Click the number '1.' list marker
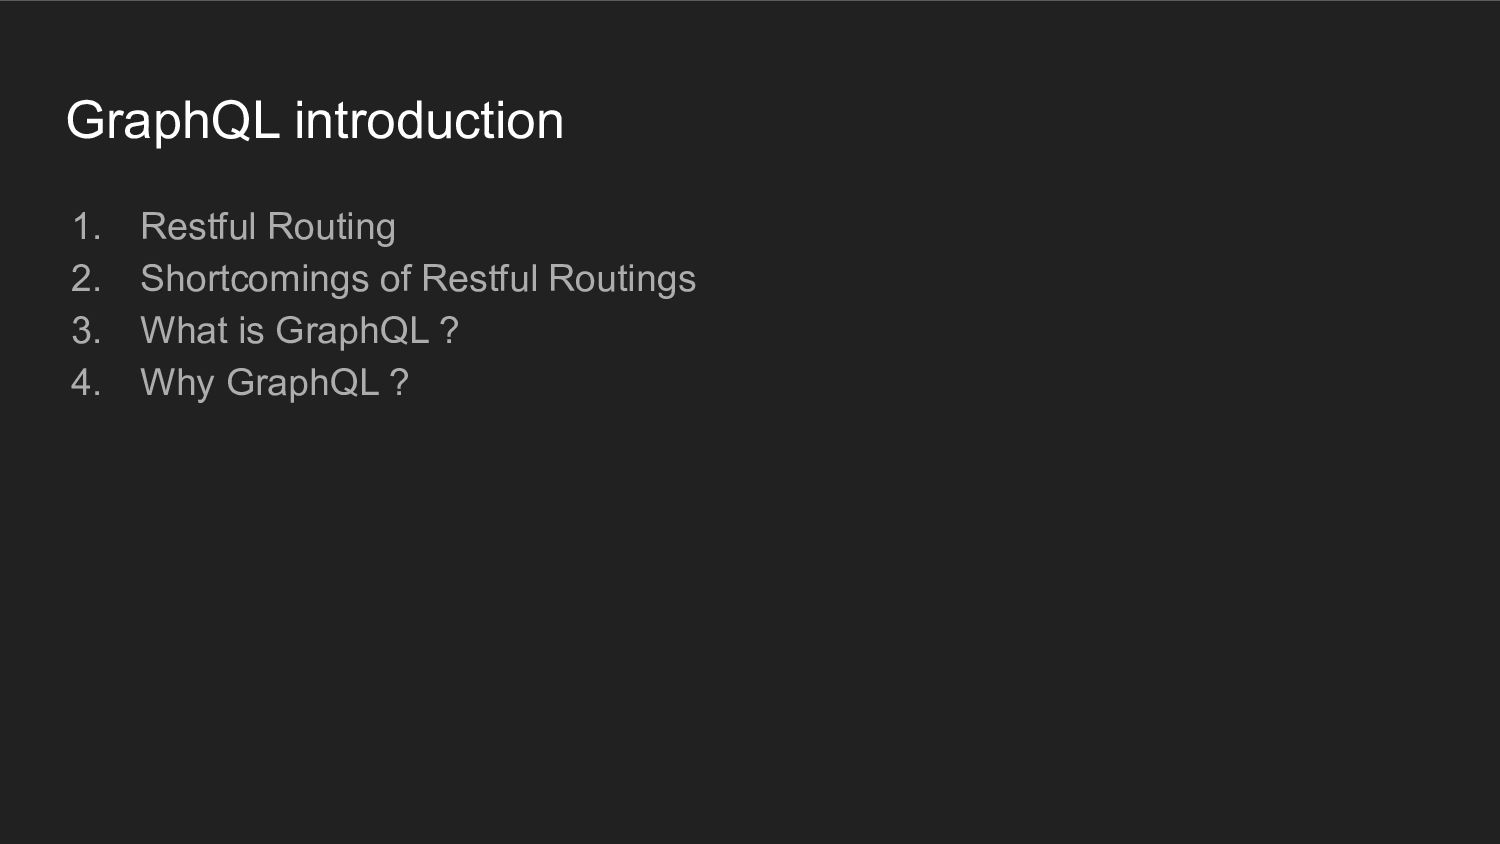 (87, 227)
